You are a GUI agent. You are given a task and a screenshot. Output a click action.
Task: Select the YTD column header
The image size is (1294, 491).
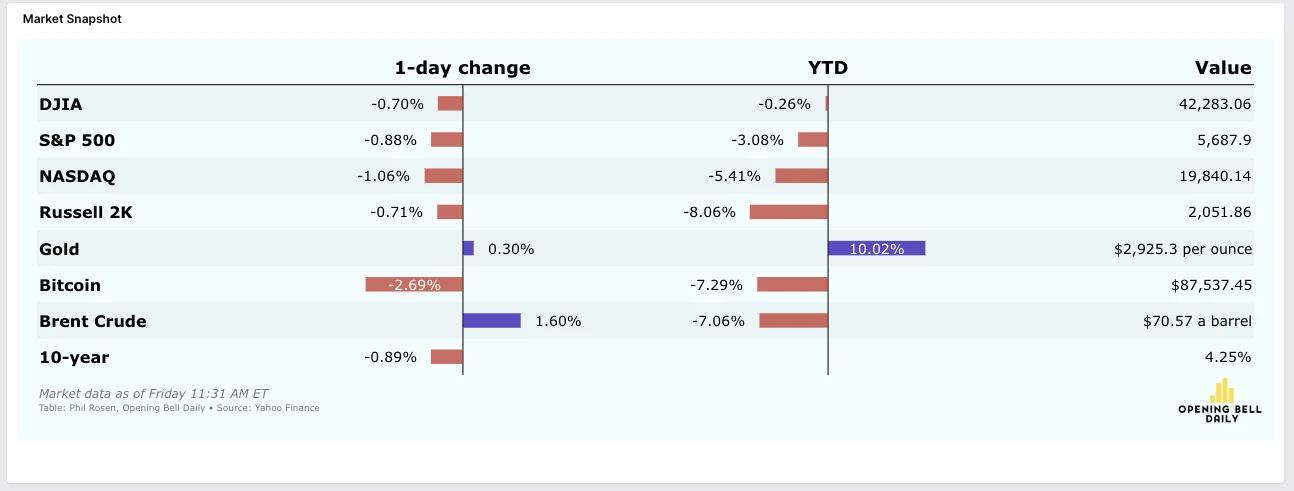pos(828,68)
